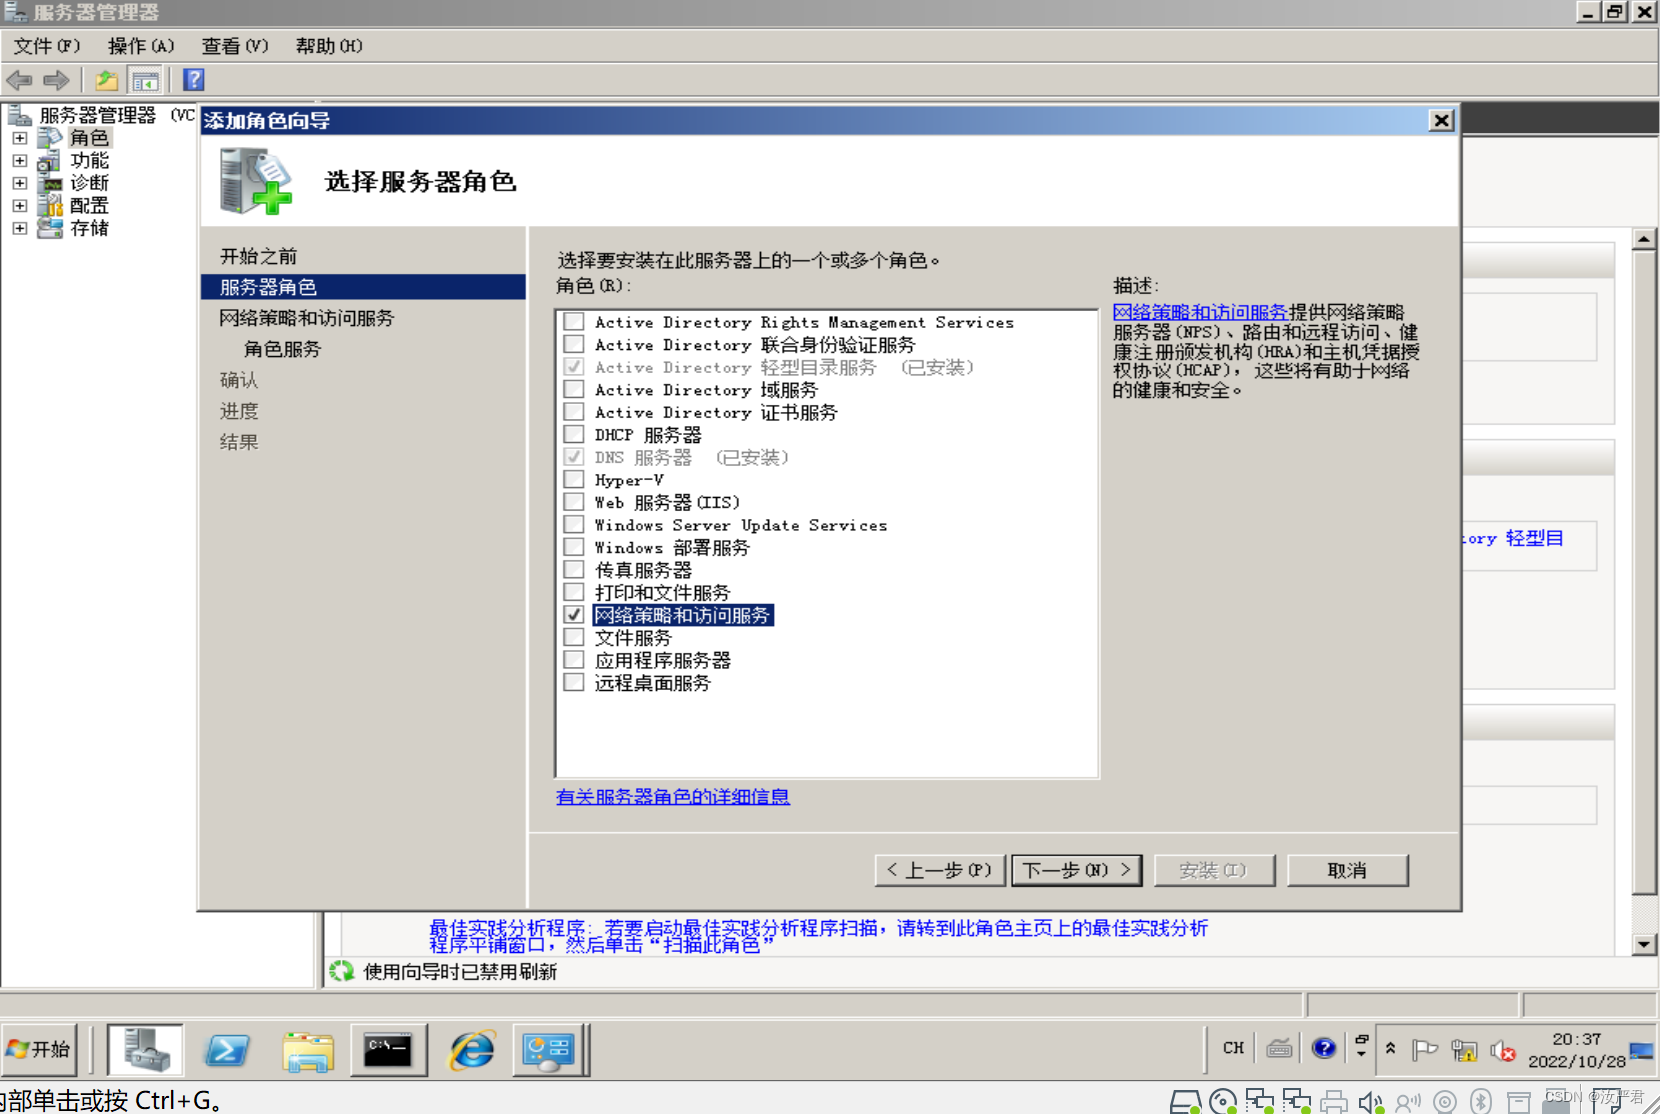Click the 上一步(P) button
This screenshot has width=1660, height=1114.
click(938, 870)
